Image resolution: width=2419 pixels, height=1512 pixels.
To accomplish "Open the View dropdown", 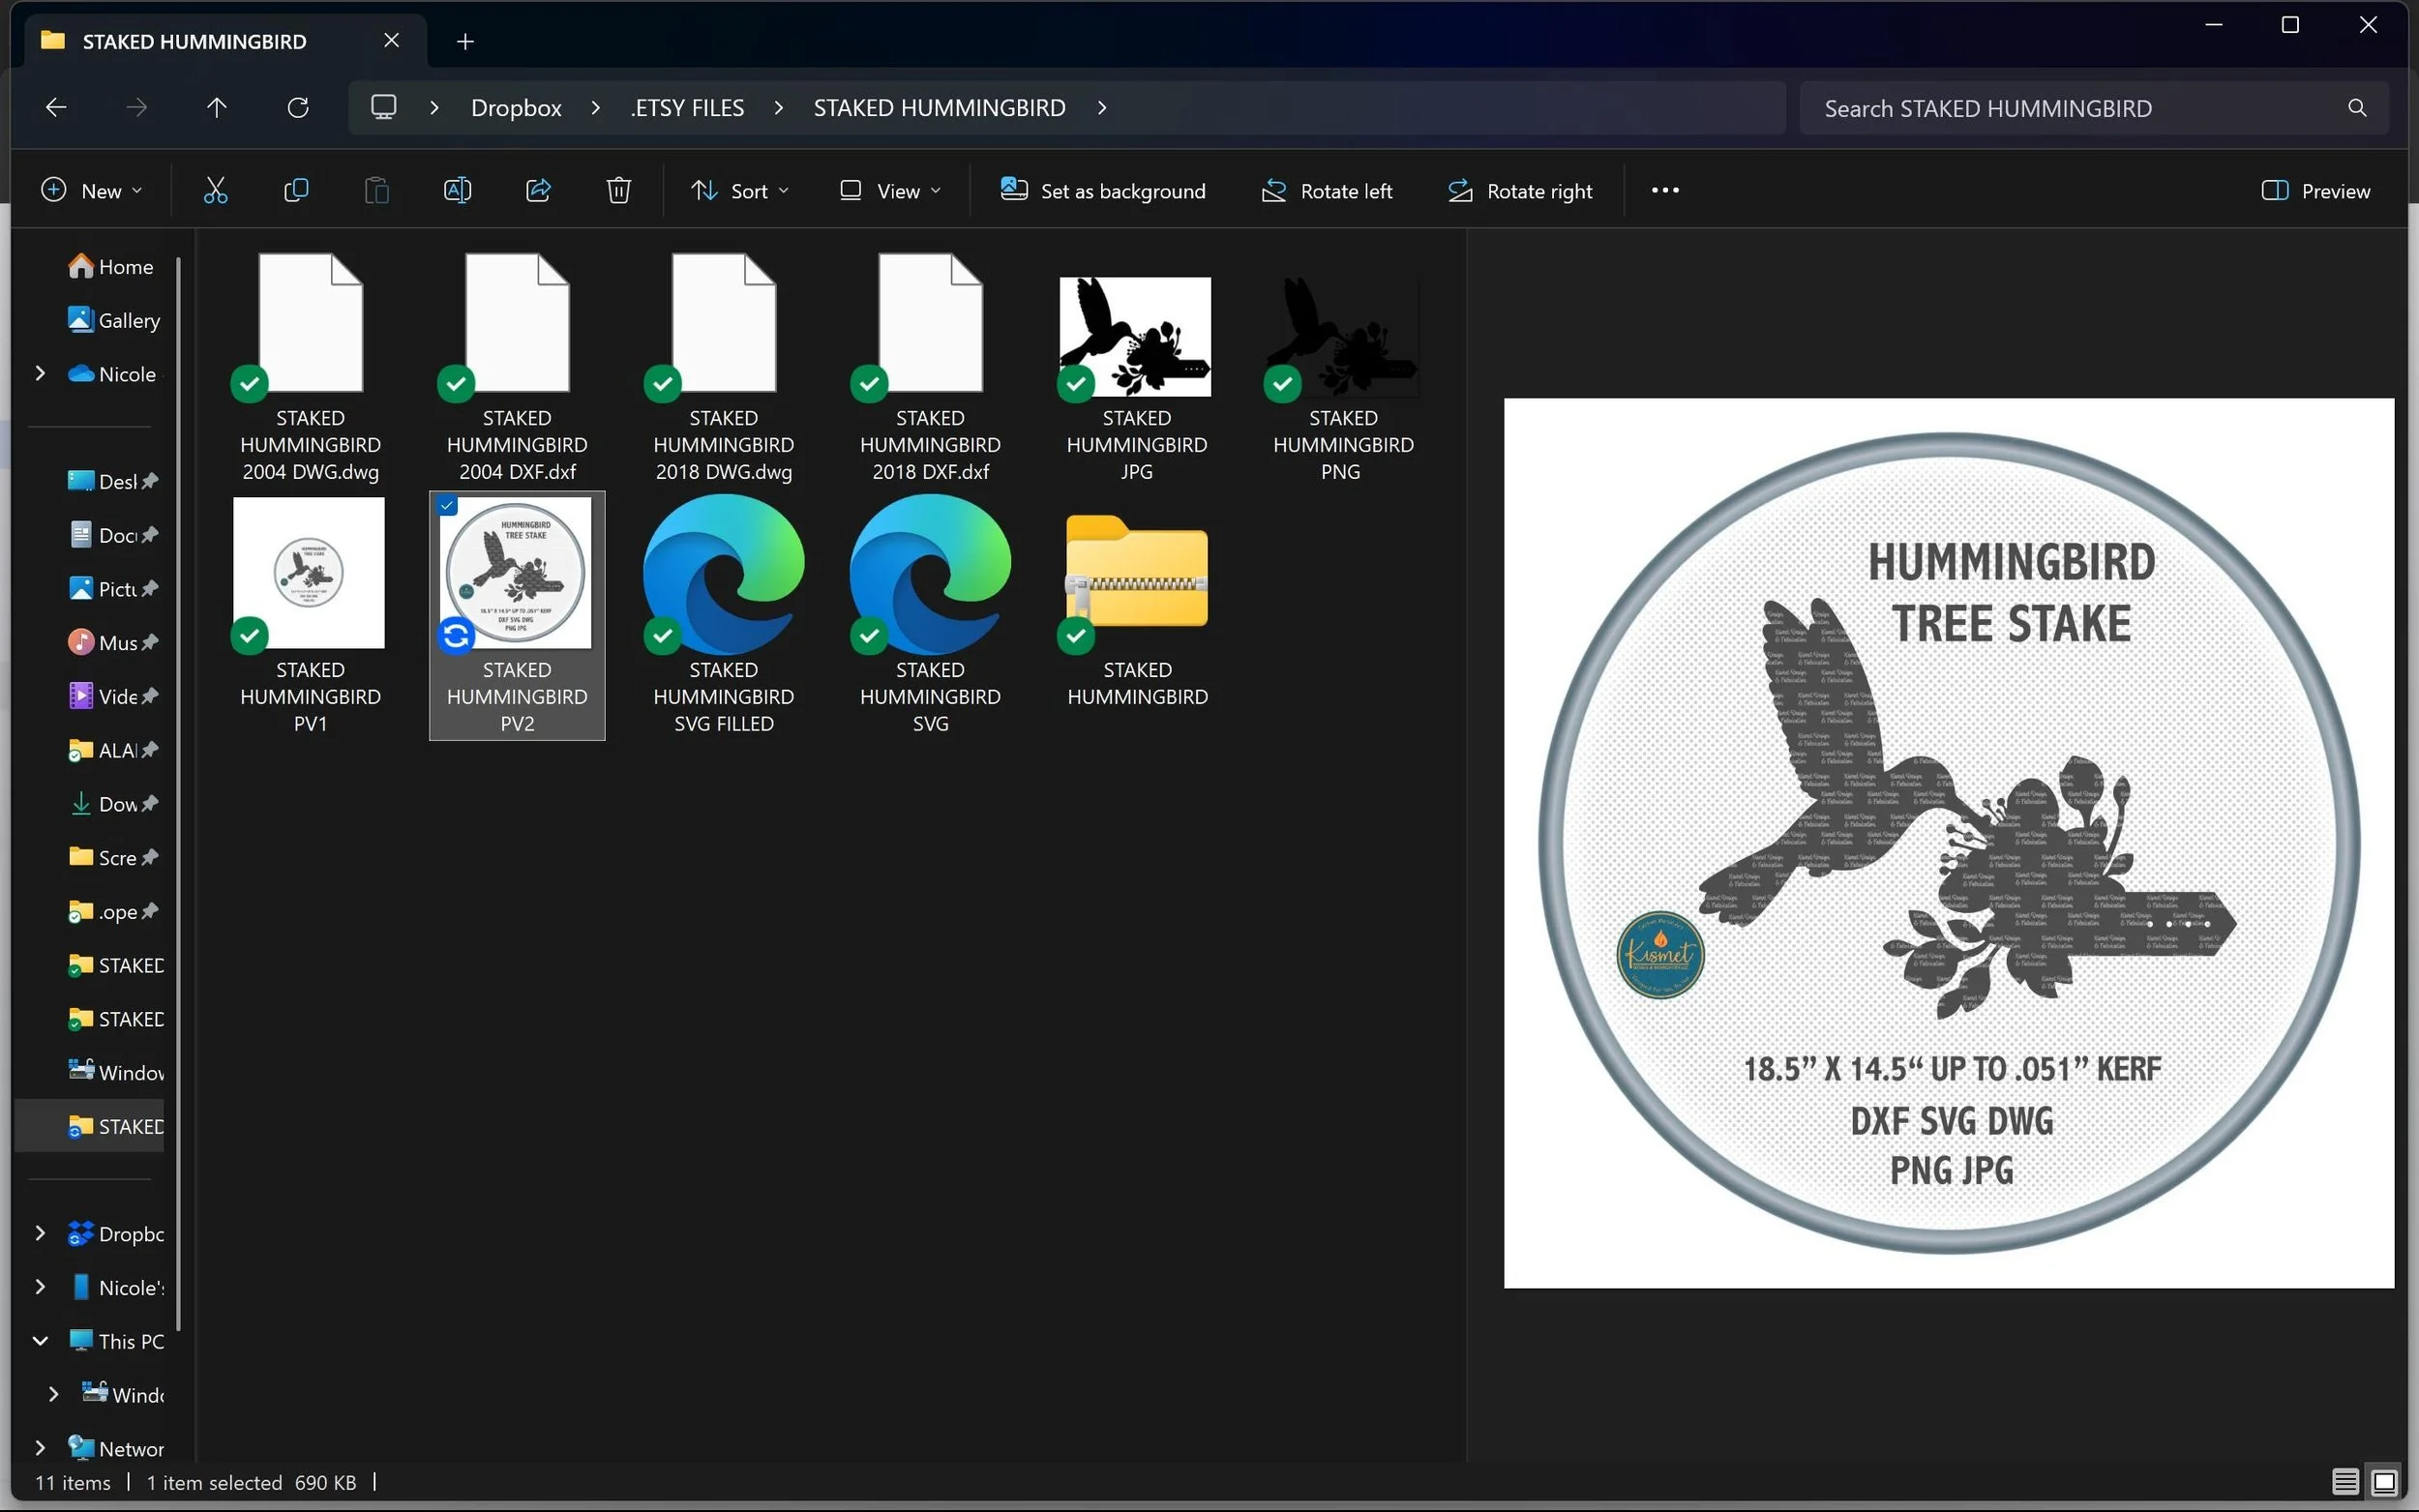I will click(890, 190).
